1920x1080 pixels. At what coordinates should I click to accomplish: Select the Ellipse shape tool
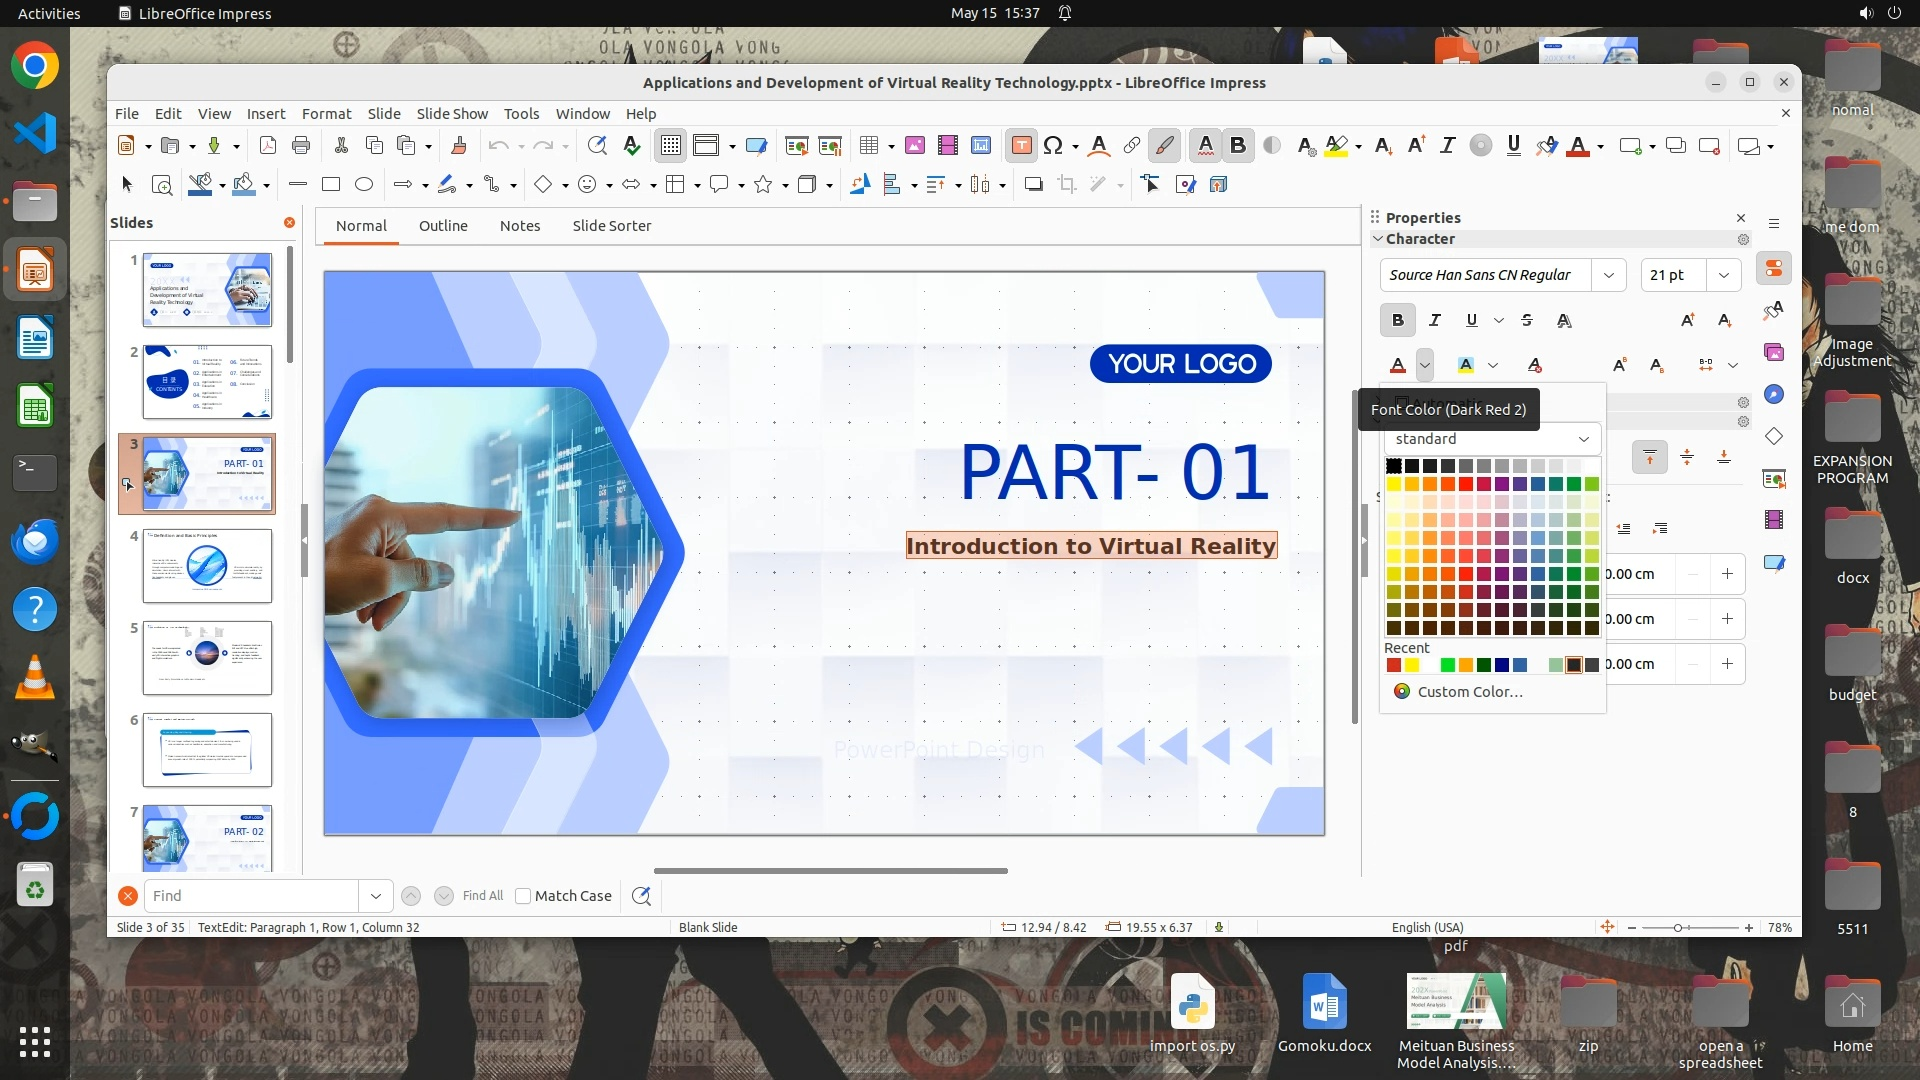(364, 184)
